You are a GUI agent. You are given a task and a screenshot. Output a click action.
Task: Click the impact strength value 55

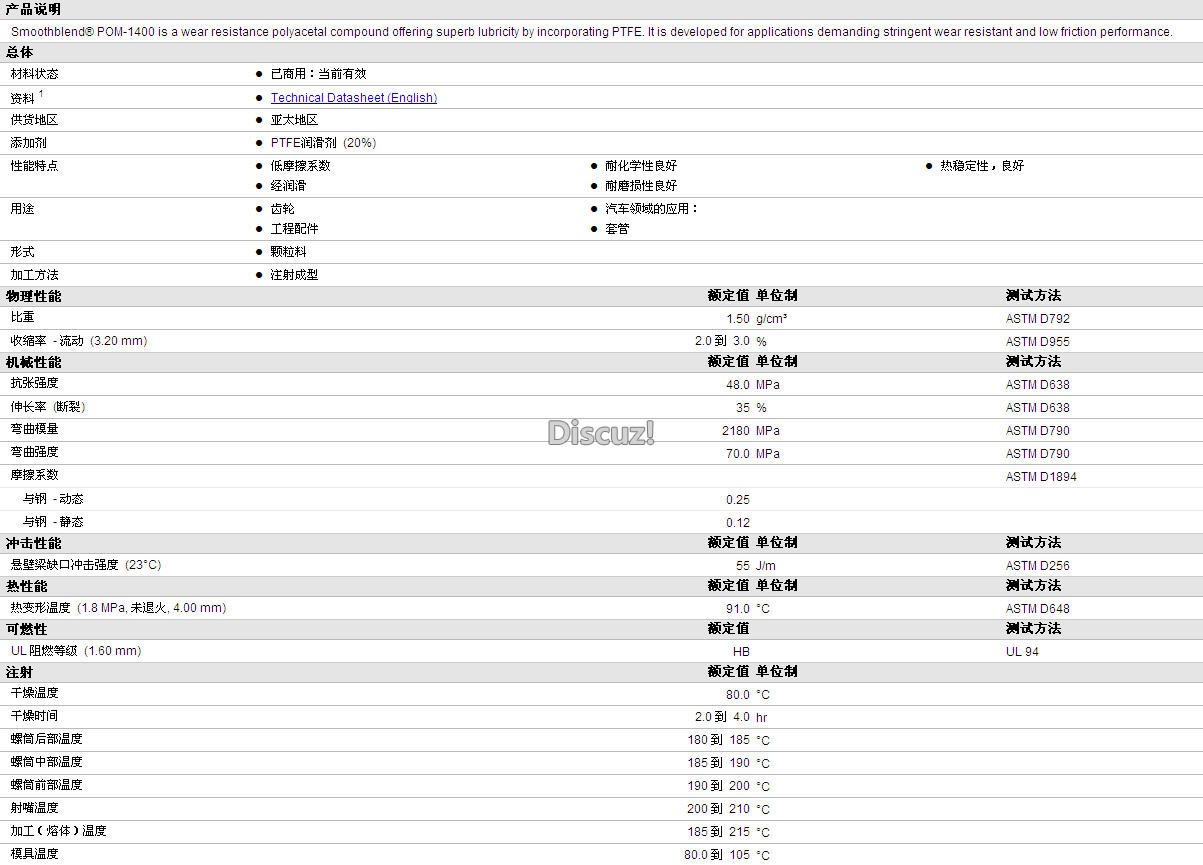point(742,566)
